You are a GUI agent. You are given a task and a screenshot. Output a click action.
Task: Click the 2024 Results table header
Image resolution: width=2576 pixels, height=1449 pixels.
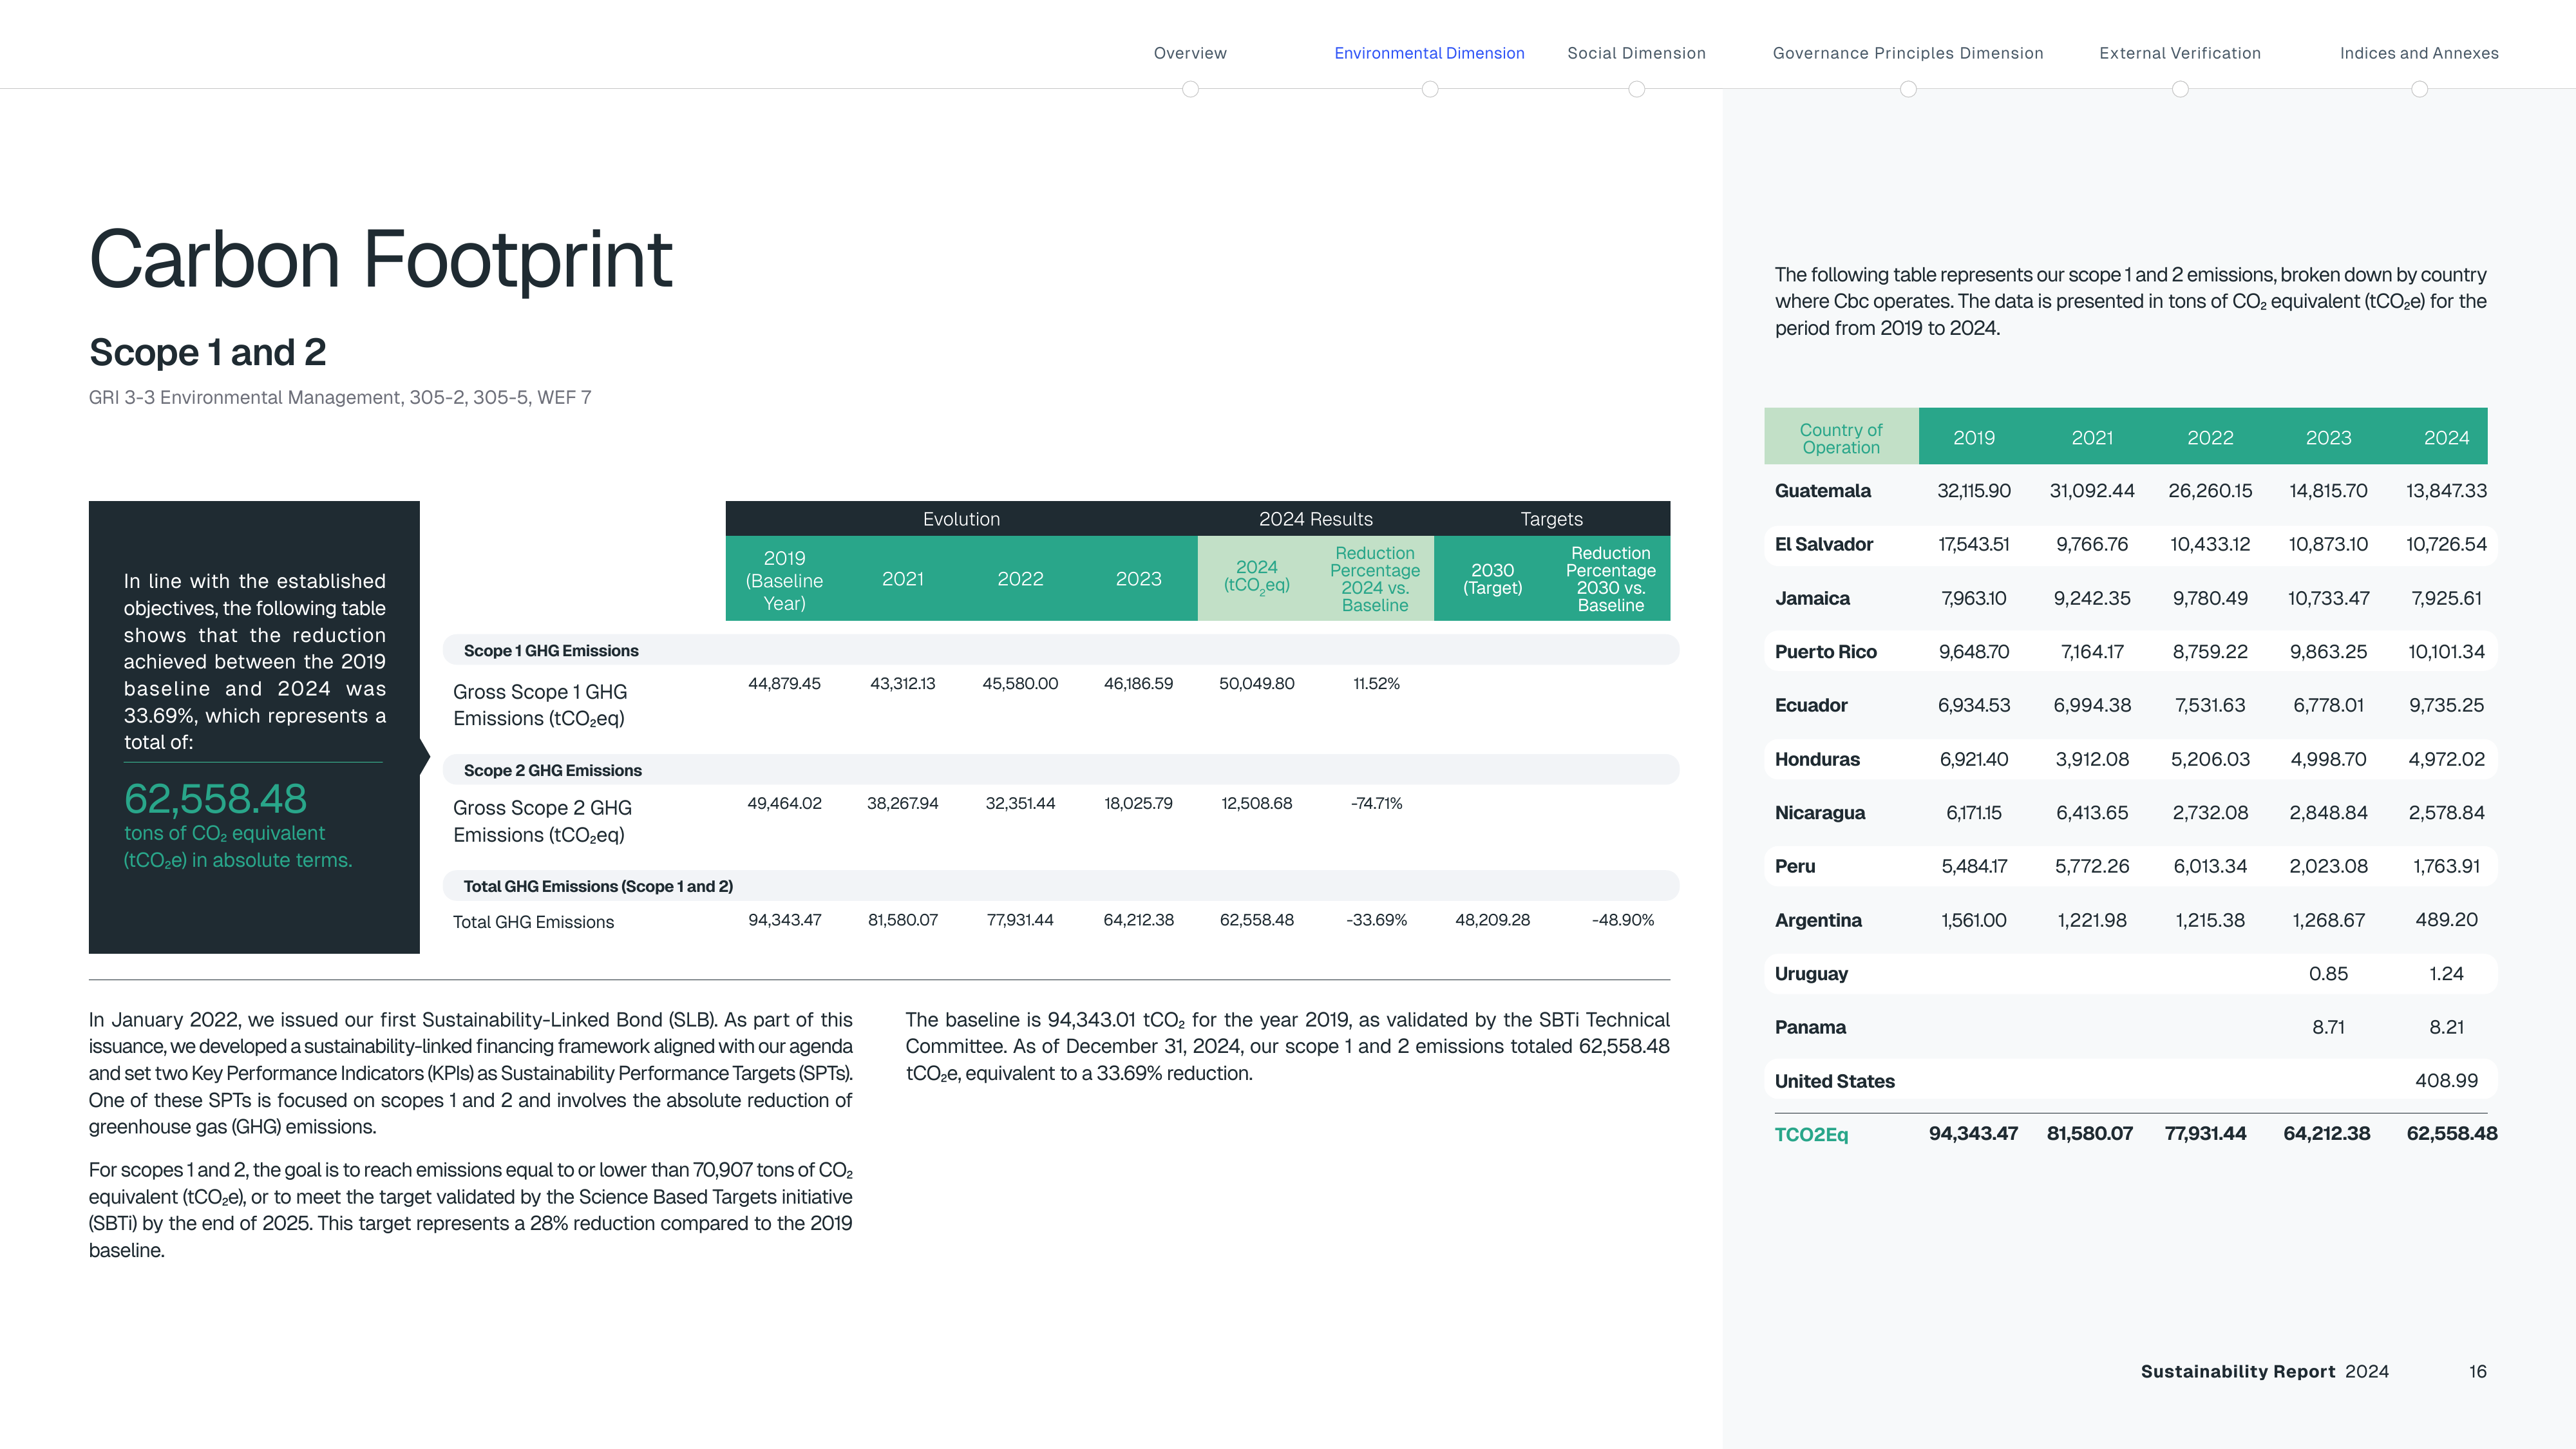point(1315,518)
